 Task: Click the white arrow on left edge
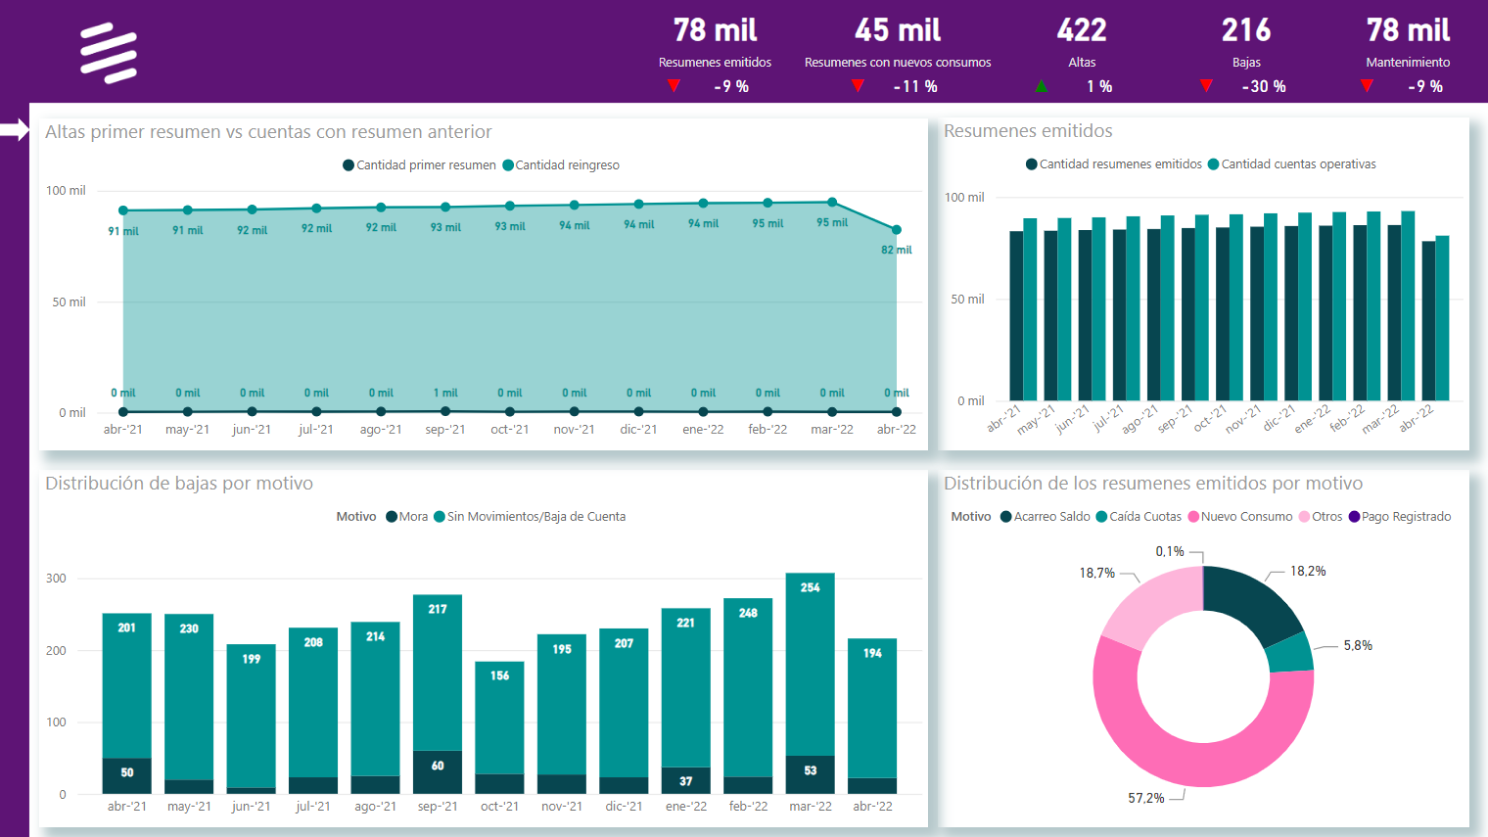click(15, 130)
